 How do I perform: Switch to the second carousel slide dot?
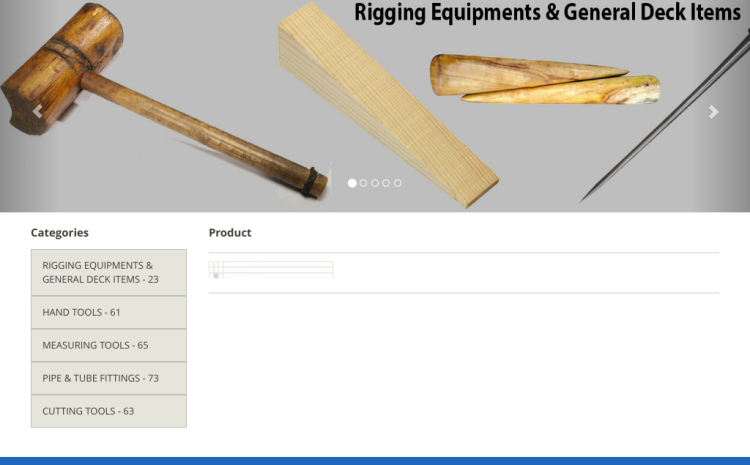pyautogui.click(x=364, y=183)
